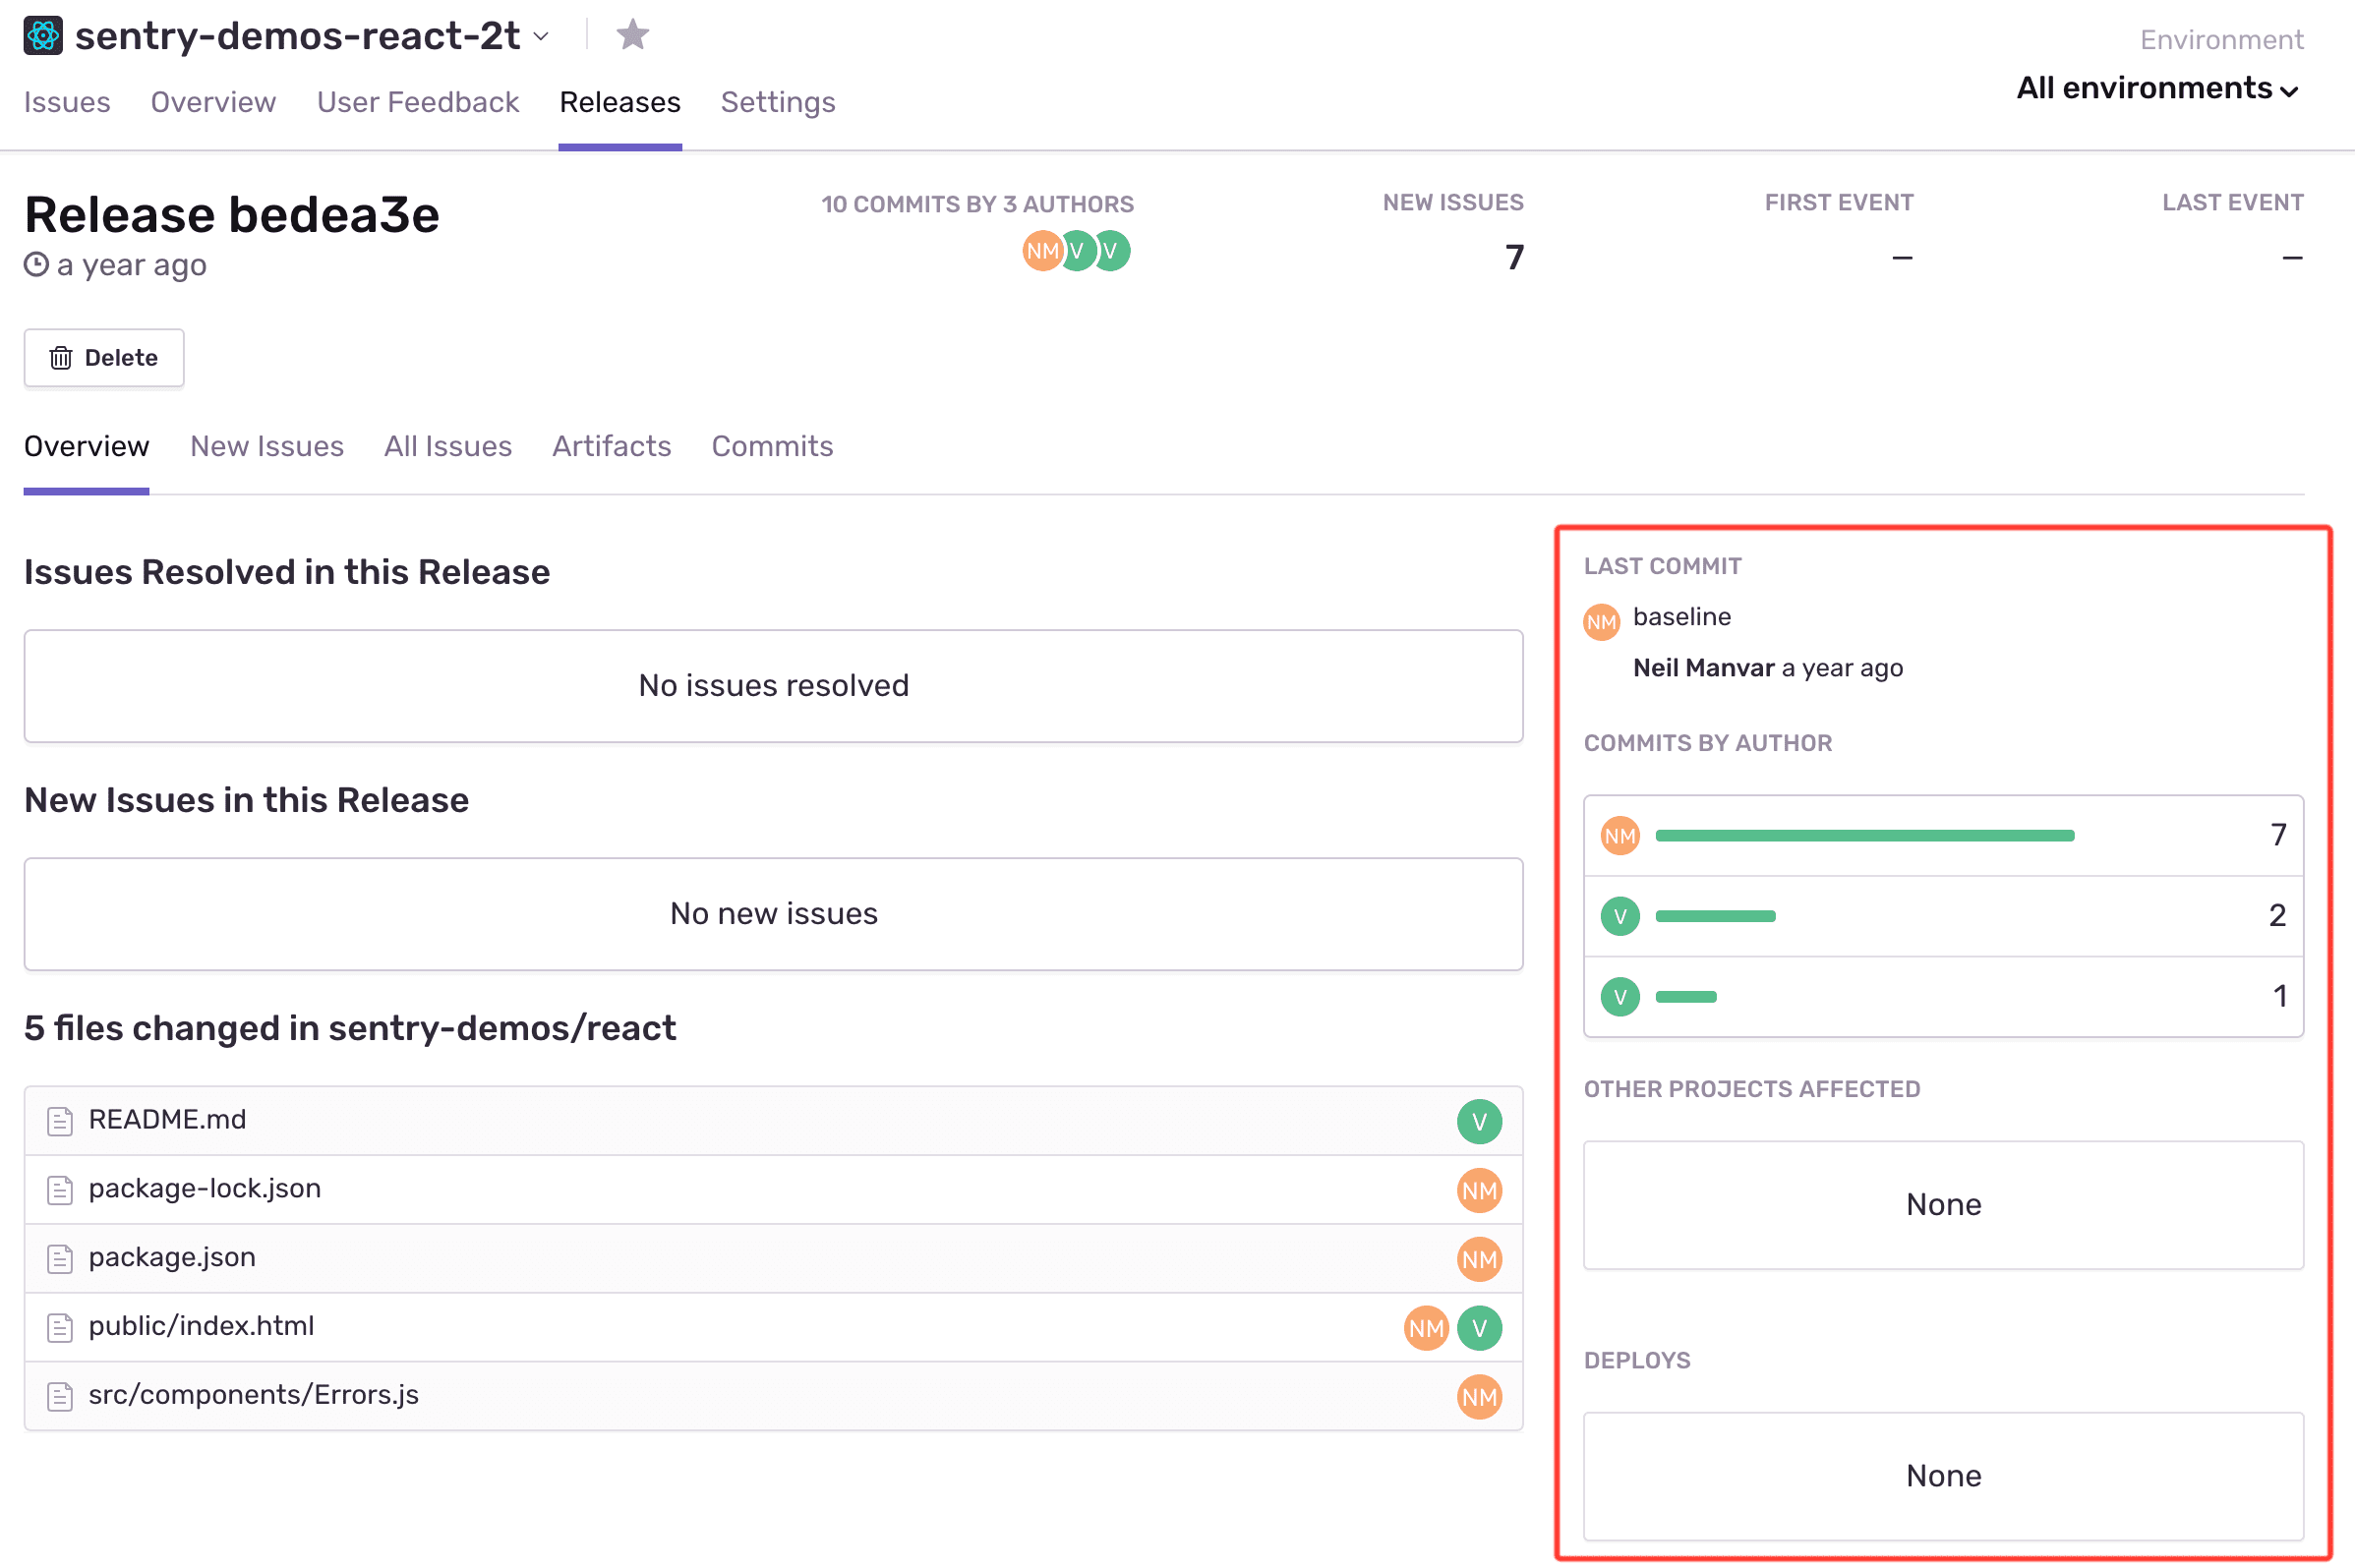Toggle the star to bookmark this project
Screen dimensions: 2355x1568
pyautogui.click(x=633, y=34)
